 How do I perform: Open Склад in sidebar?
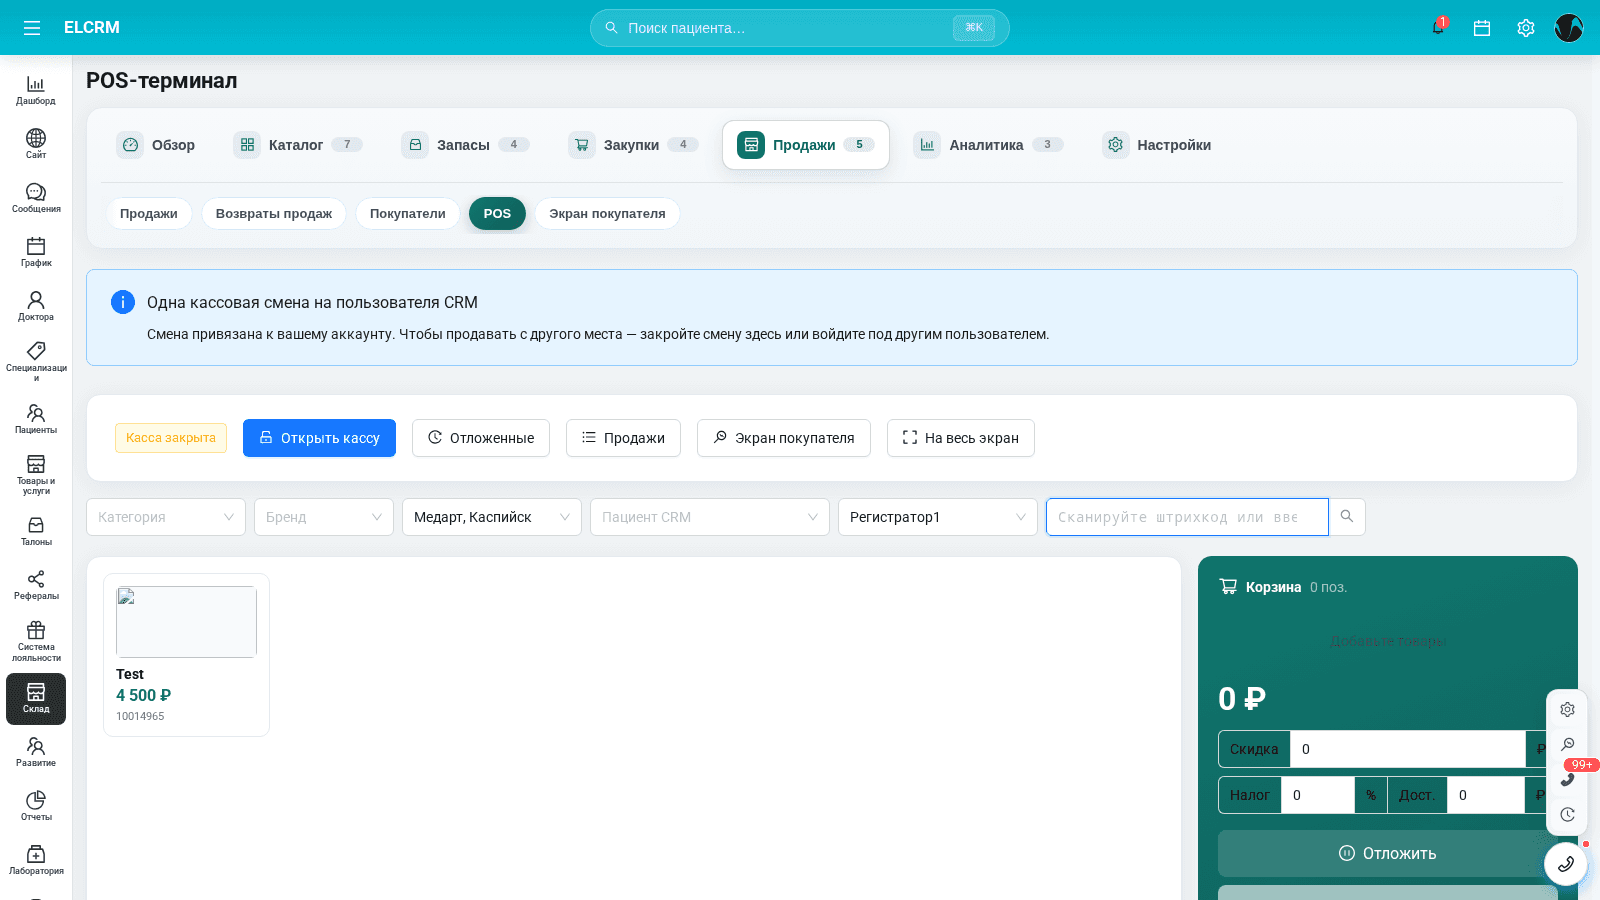click(x=36, y=698)
